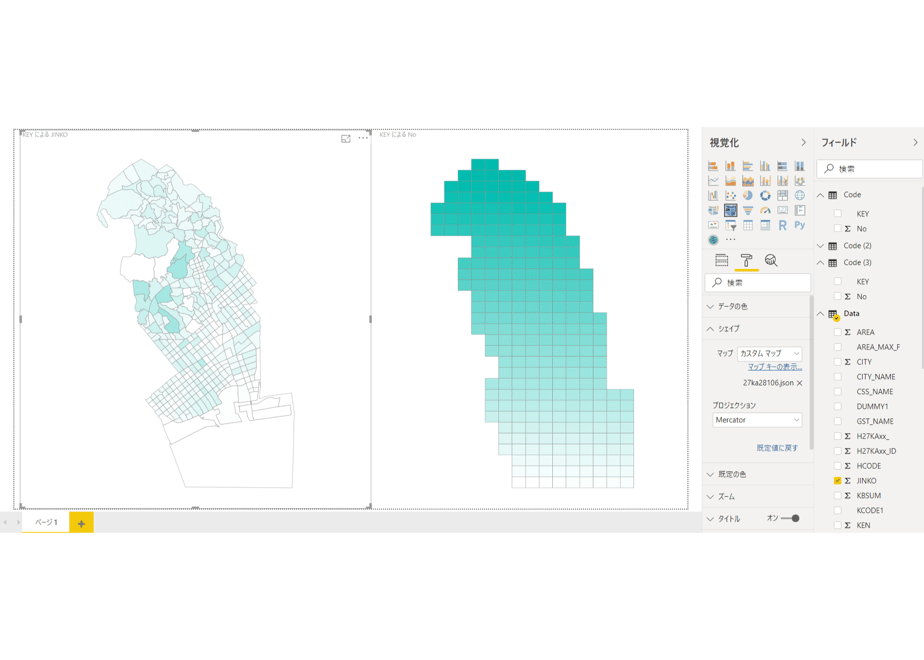Toggle the タイトル switch off
This screenshot has width=924, height=660.
pyautogui.click(x=790, y=519)
